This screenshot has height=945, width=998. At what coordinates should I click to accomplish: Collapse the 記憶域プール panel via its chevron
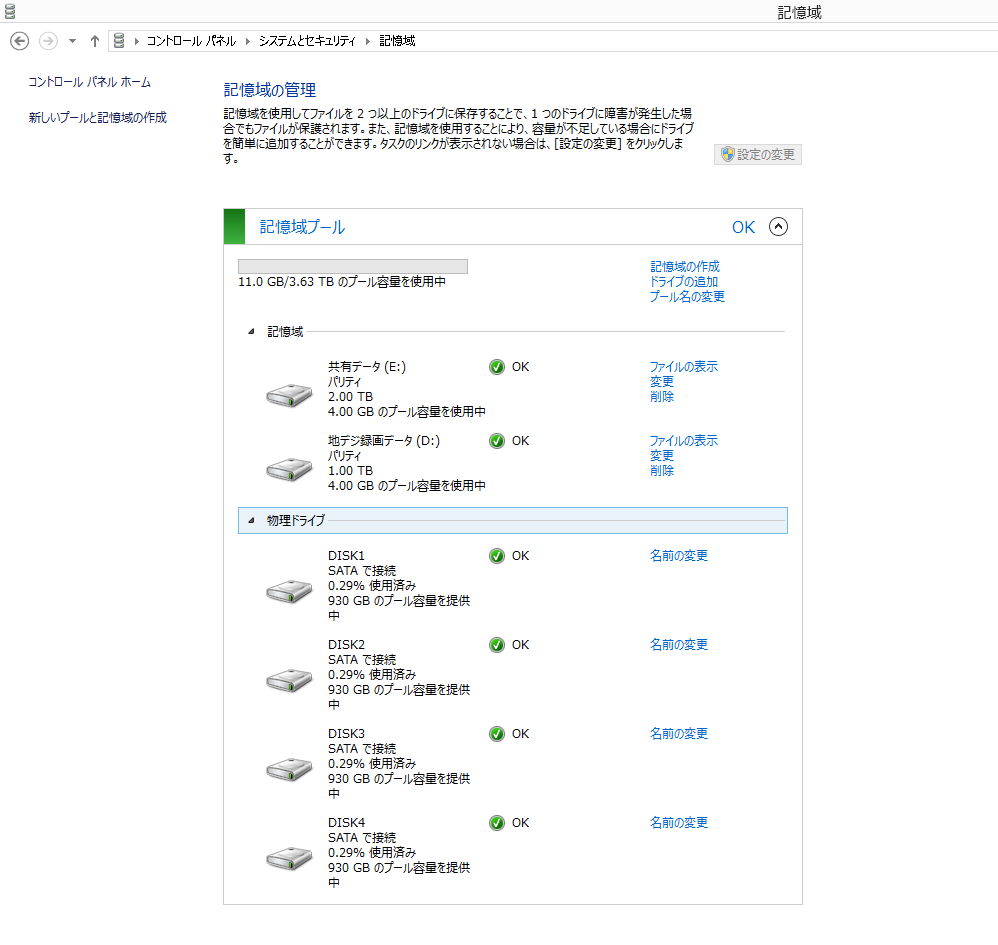(779, 227)
